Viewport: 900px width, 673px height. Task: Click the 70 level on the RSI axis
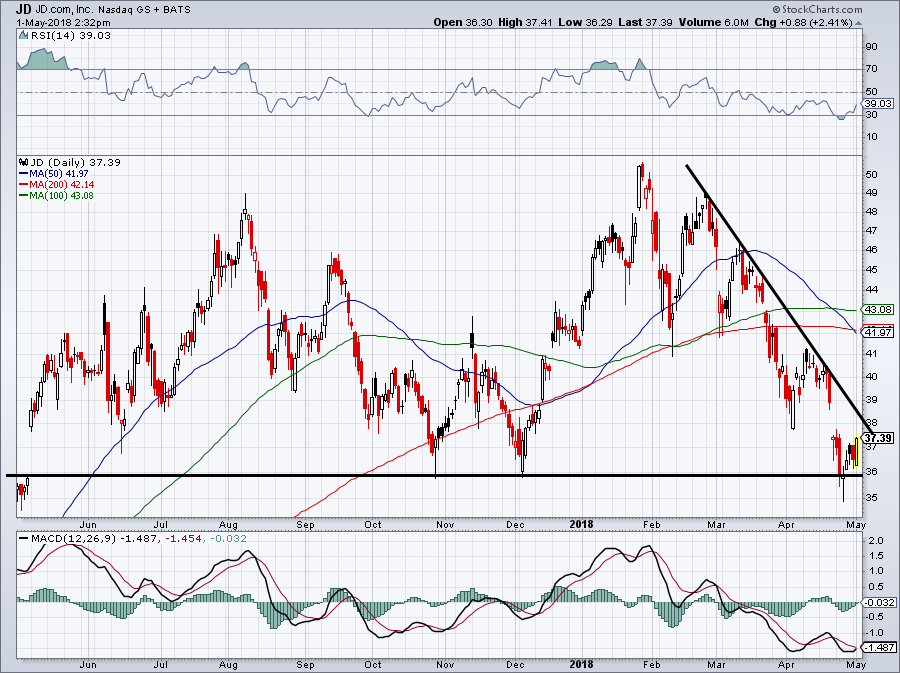[x=871, y=69]
